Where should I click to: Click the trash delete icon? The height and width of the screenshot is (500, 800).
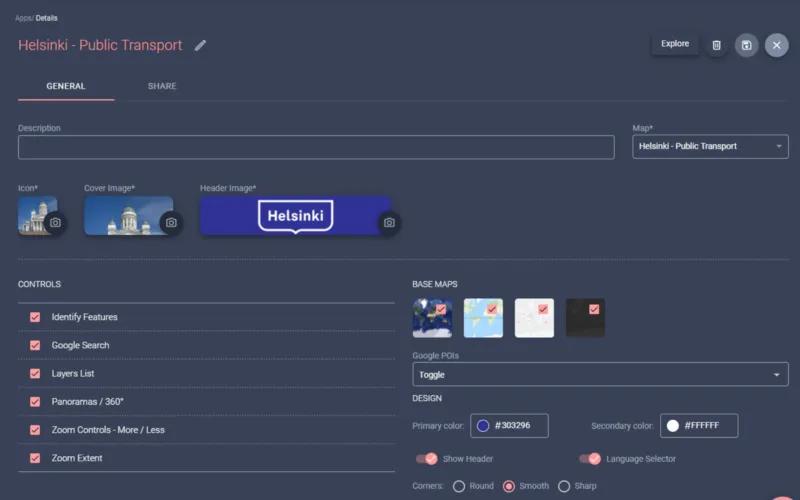pos(716,45)
